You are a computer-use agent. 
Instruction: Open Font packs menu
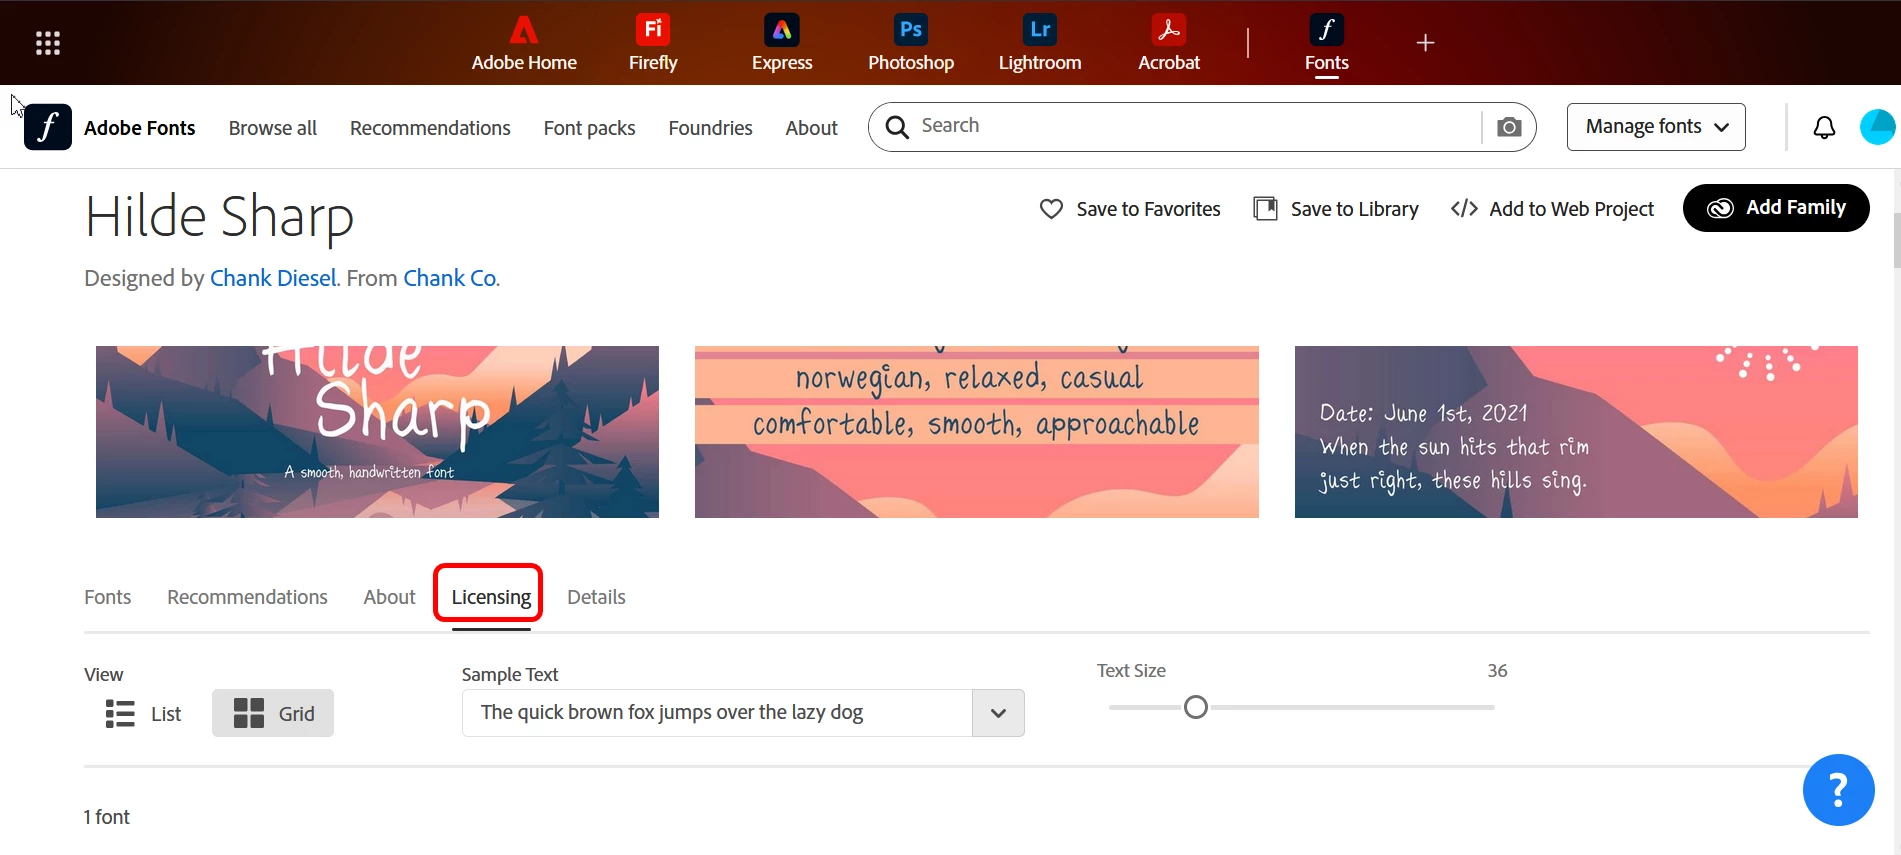click(x=589, y=128)
